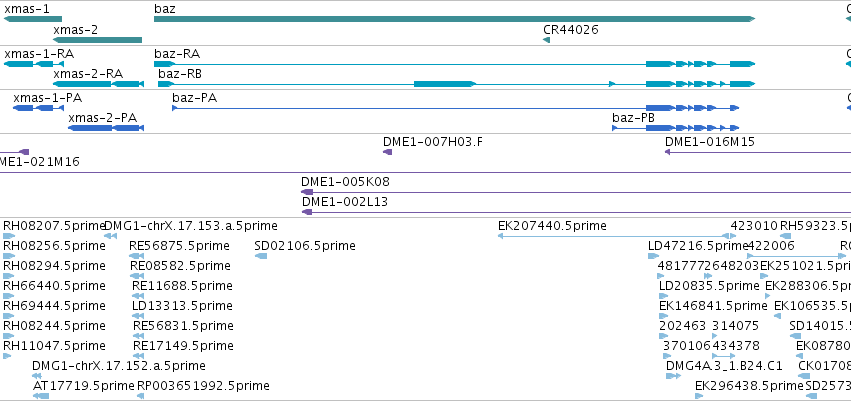Select the baz-RA transcript line
Screen dimensions: 851x401
tap(454, 64)
